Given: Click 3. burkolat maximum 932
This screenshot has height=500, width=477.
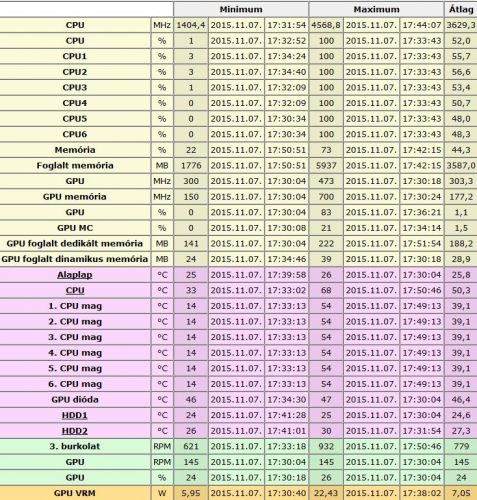Looking at the screenshot, I should [326, 446].
